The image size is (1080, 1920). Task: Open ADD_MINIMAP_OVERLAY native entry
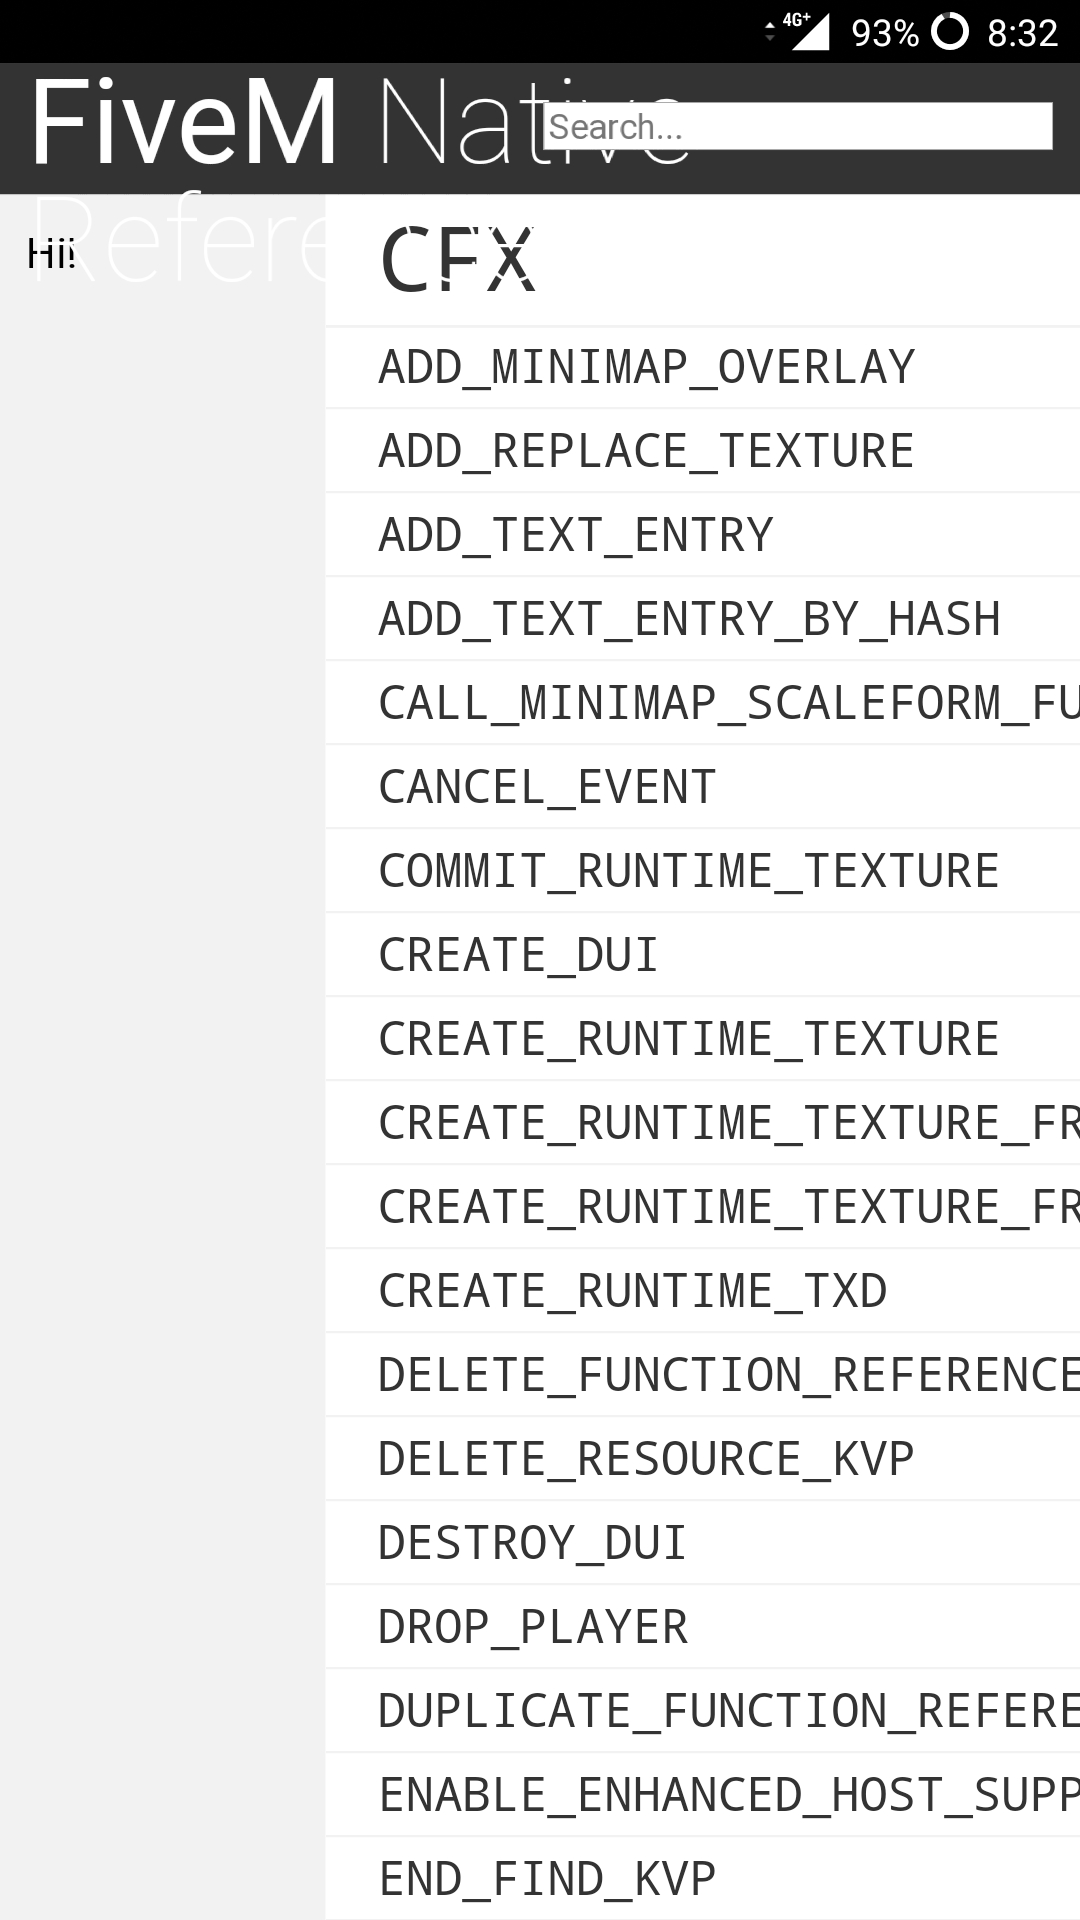646,367
